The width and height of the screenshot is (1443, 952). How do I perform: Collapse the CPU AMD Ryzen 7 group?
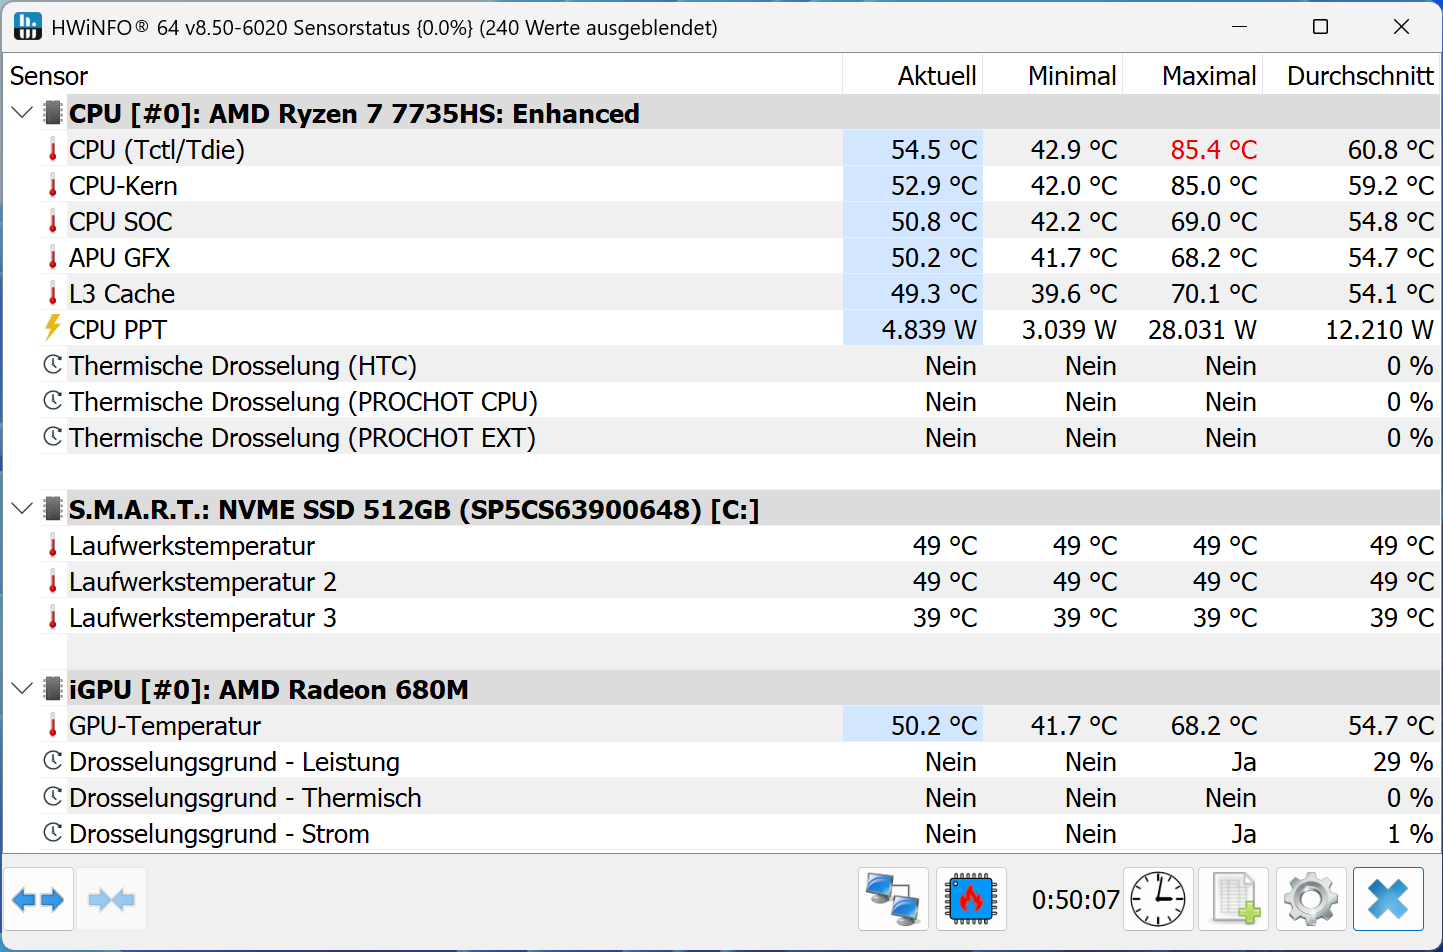point(22,113)
